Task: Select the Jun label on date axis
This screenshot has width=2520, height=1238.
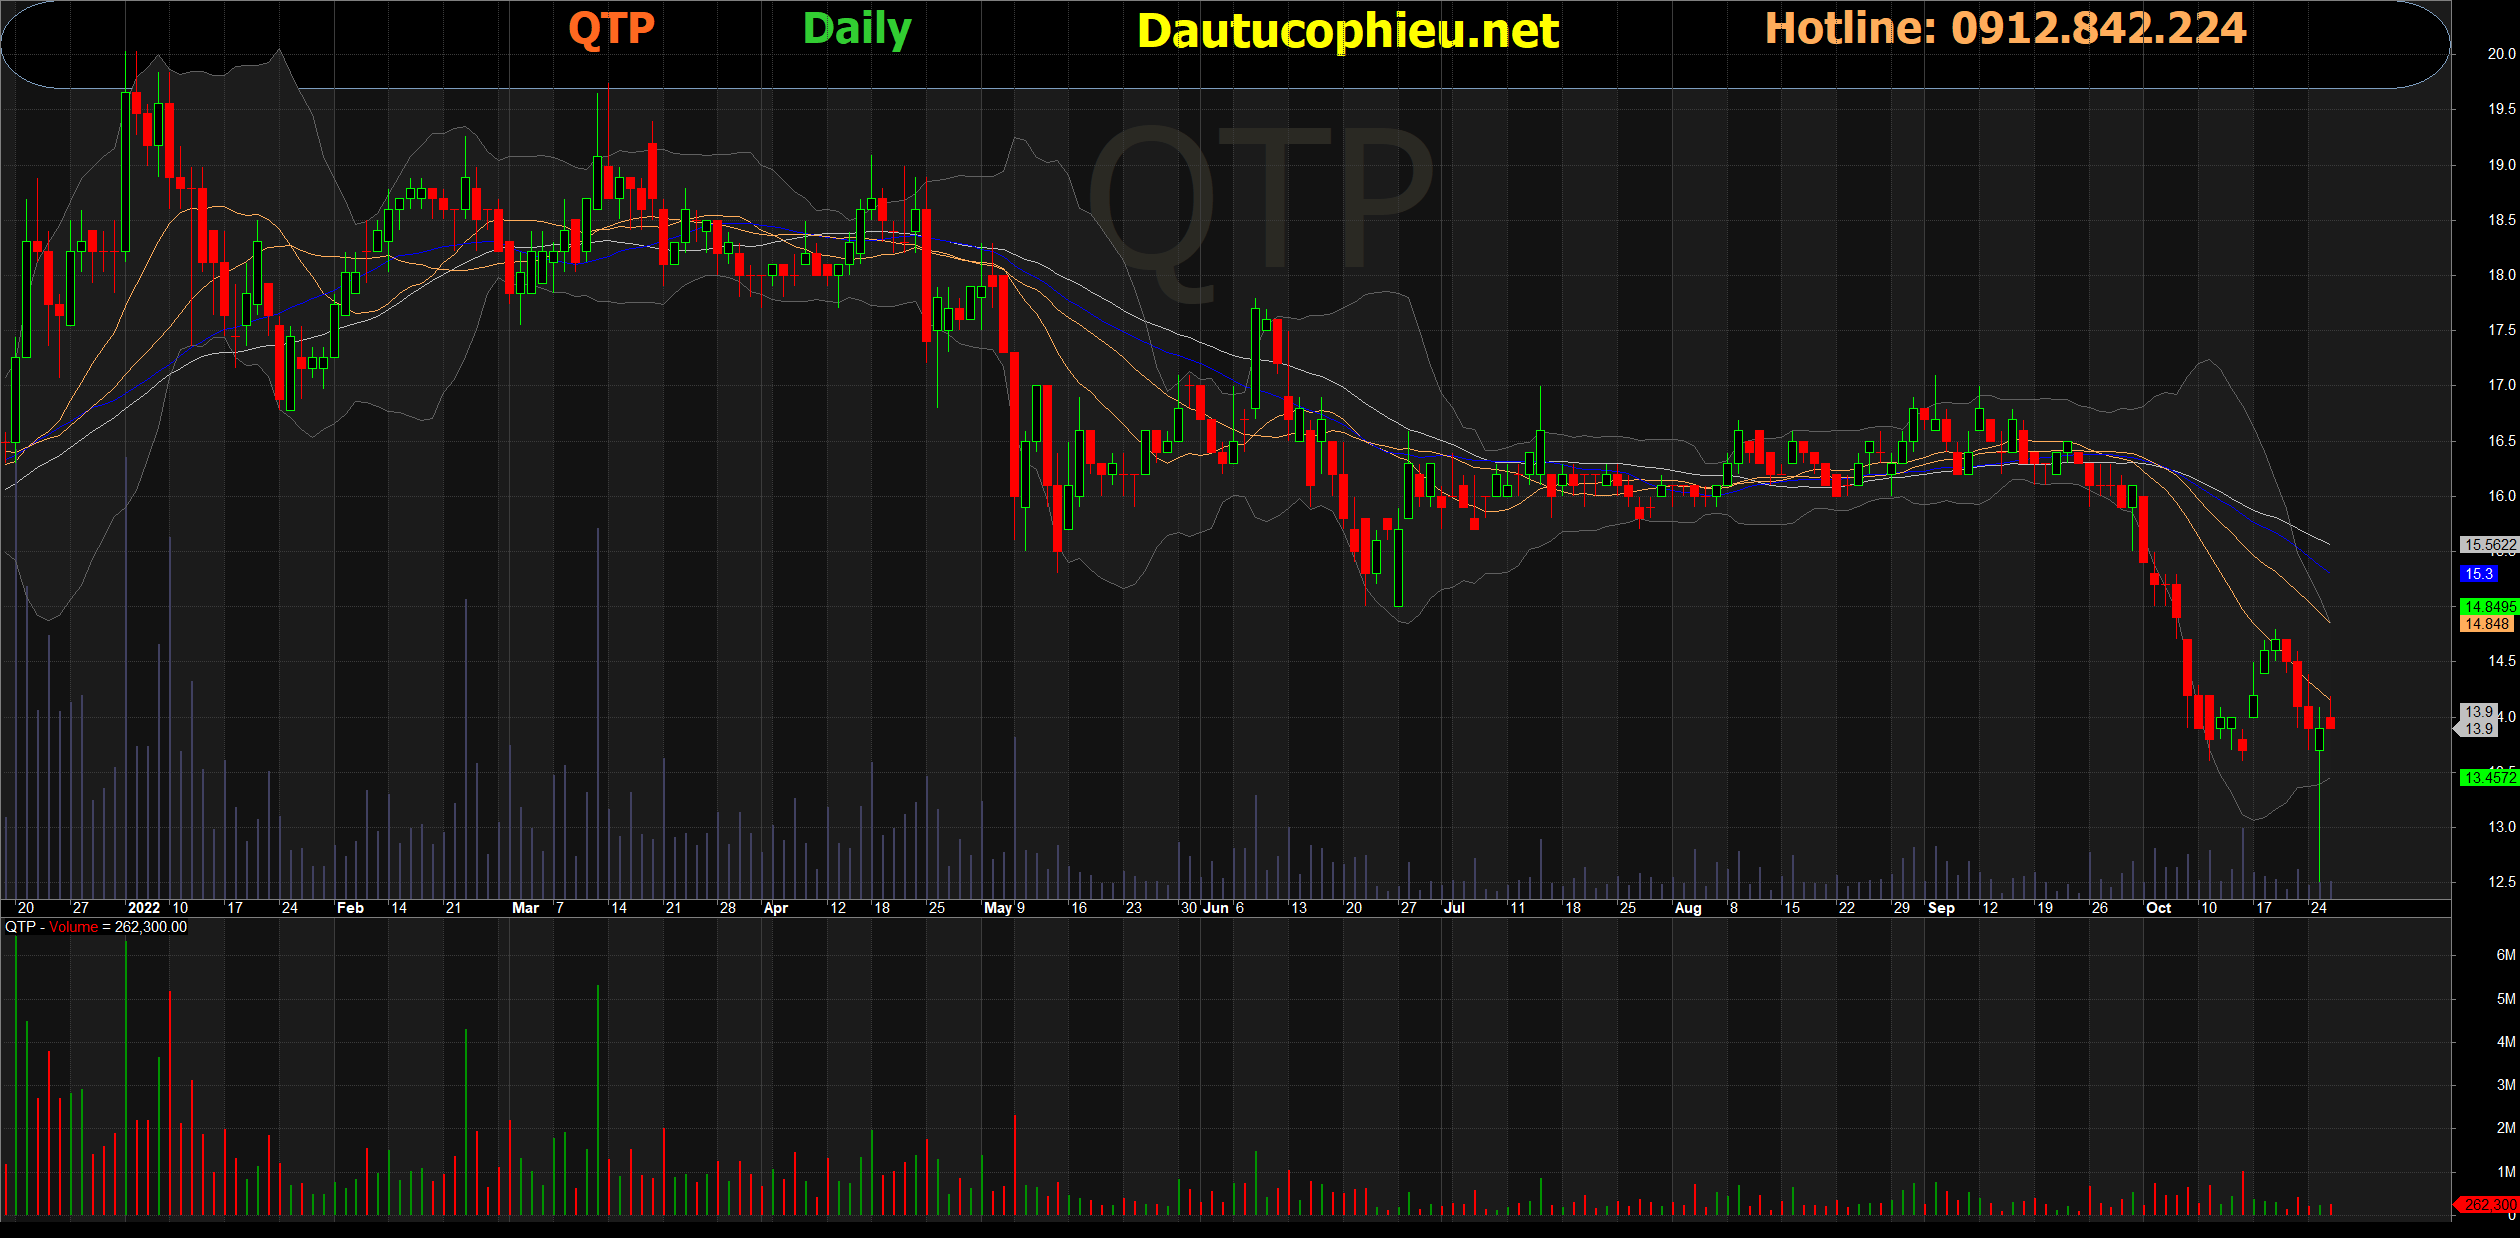Action: (x=1215, y=908)
